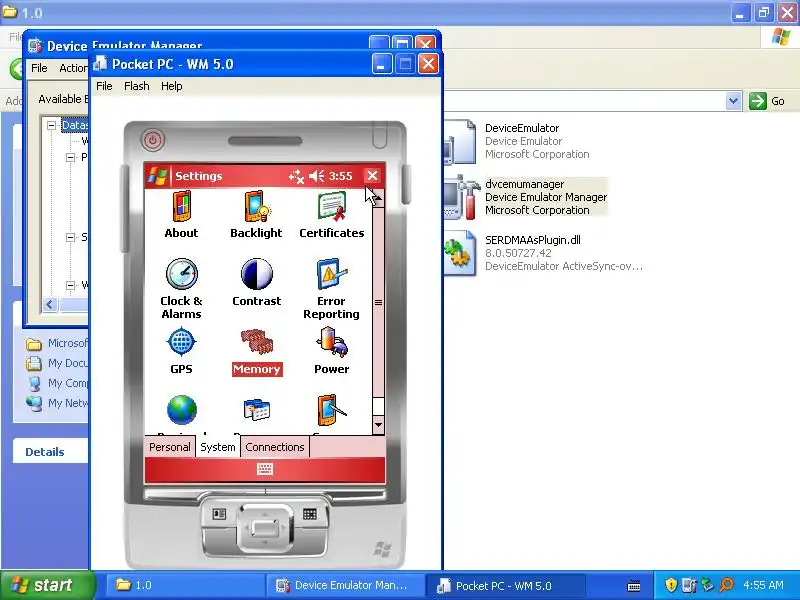Viewport: 800px width, 600px height.
Task: Click Settings scrollbar down arrow
Action: [x=379, y=424]
